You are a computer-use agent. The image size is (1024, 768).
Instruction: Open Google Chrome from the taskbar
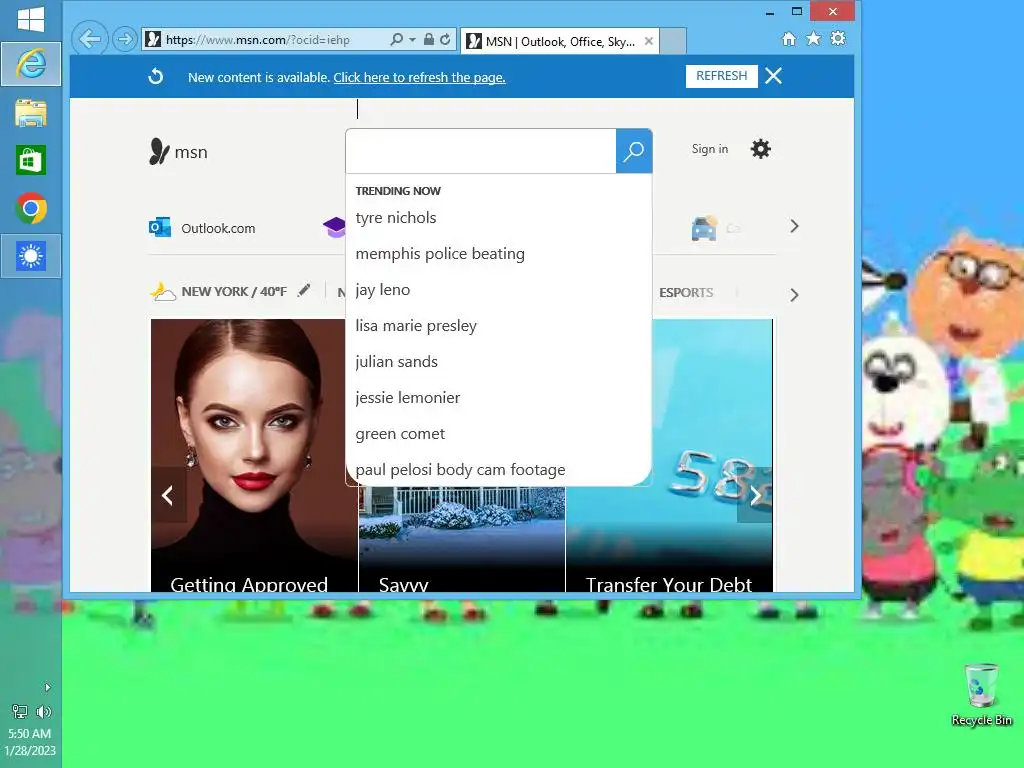click(x=31, y=208)
